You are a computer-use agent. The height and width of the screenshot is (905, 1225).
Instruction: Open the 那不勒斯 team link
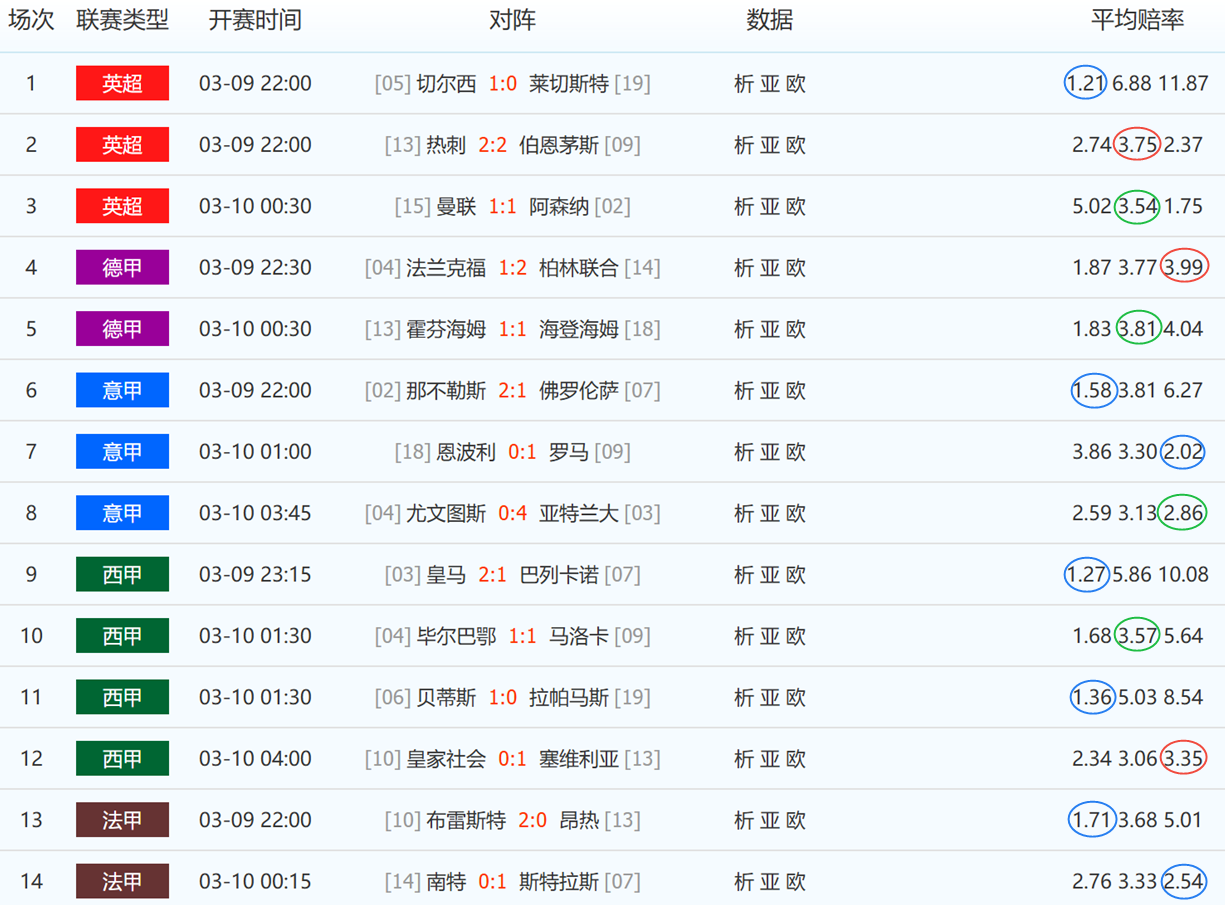point(446,391)
